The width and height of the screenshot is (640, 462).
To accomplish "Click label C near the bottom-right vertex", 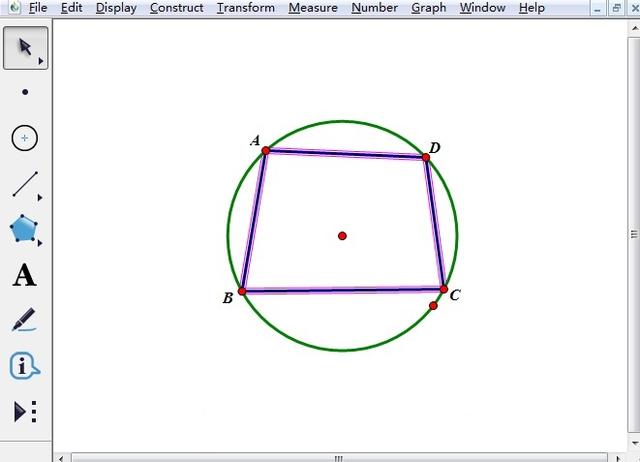I will [455, 295].
